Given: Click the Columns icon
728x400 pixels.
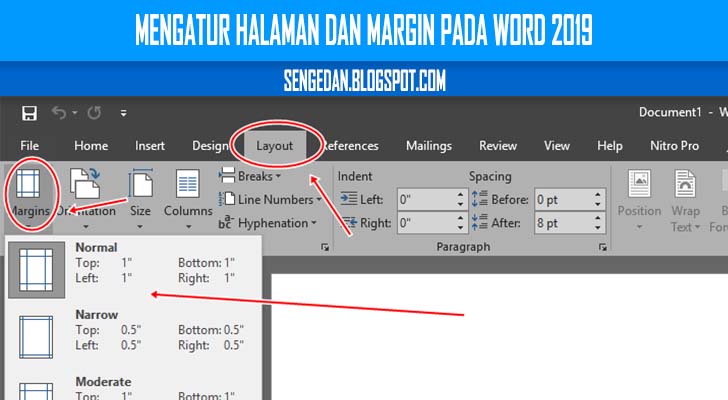Looking at the screenshot, I should 188,184.
